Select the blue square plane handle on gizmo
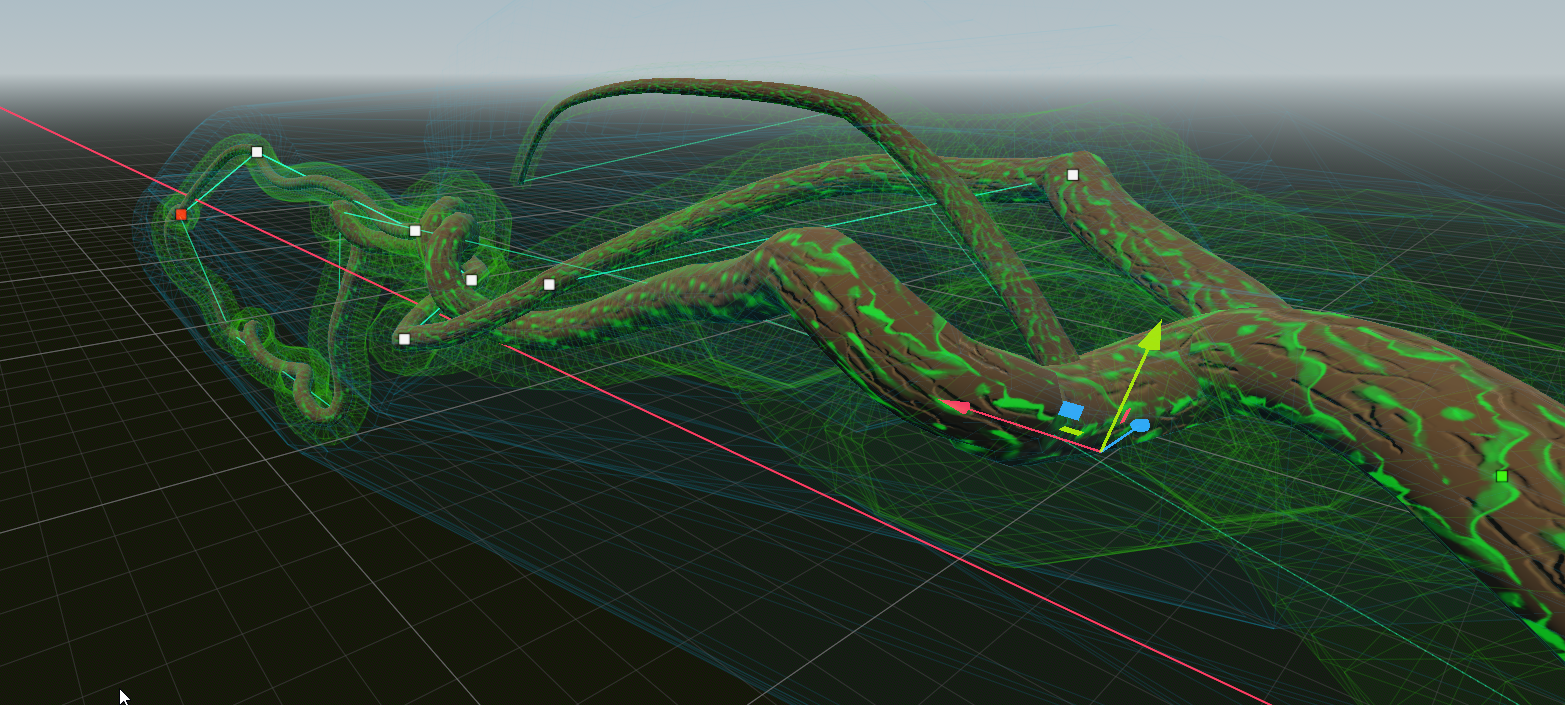 (1070, 410)
